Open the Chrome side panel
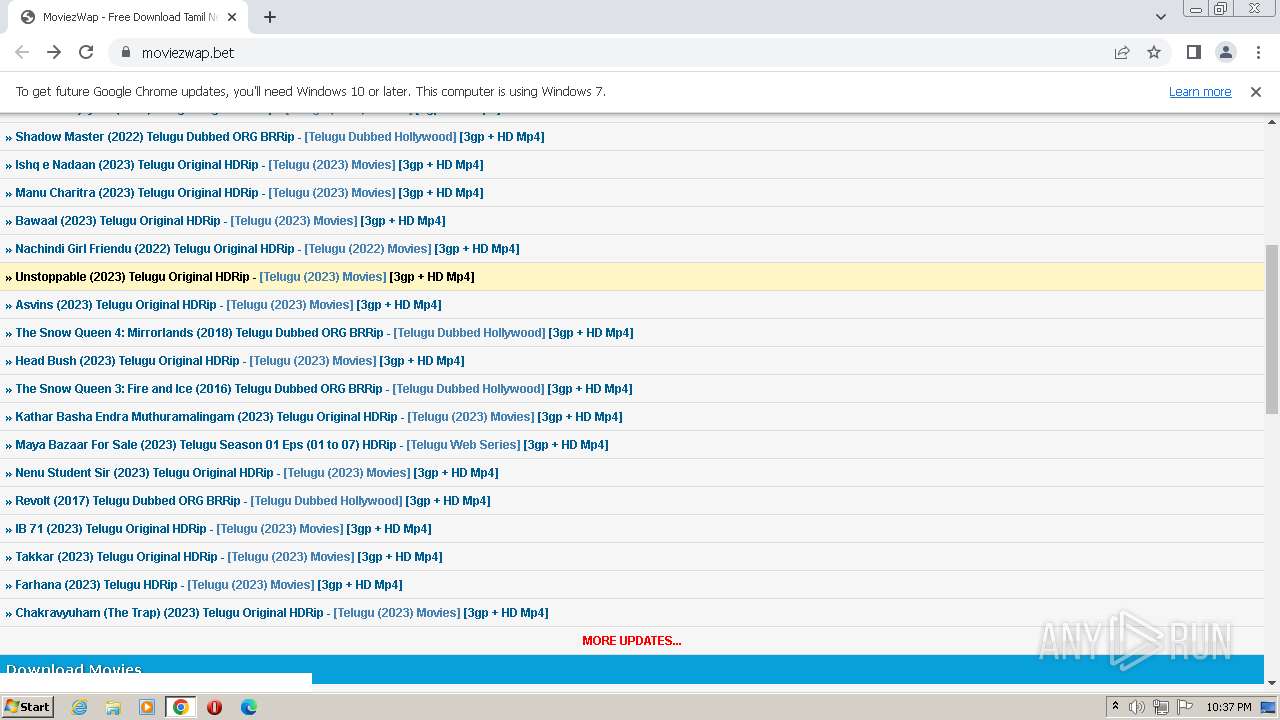This screenshot has width=1280, height=720. 1193,52
